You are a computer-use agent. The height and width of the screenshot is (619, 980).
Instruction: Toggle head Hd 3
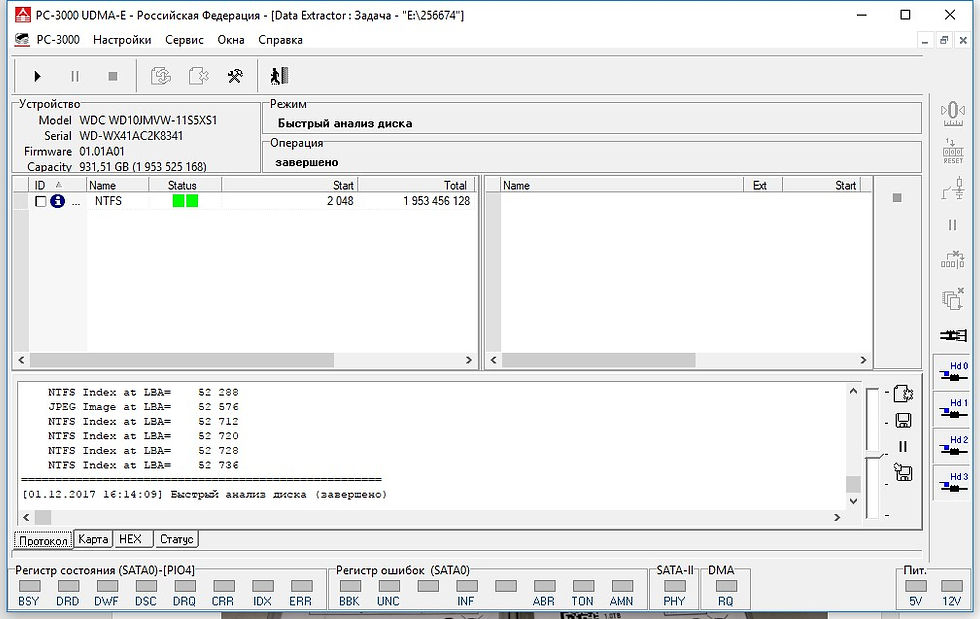(x=952, y=482)
